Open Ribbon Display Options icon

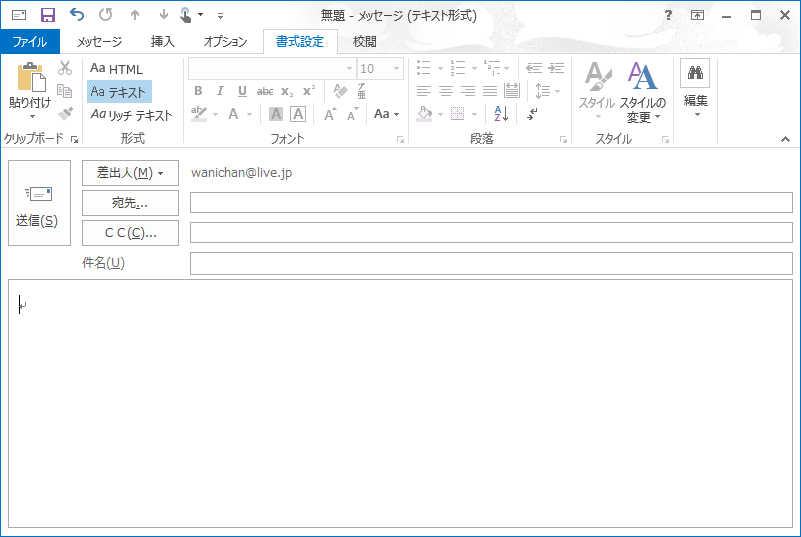pyautogui.click(x=697, y=15)
